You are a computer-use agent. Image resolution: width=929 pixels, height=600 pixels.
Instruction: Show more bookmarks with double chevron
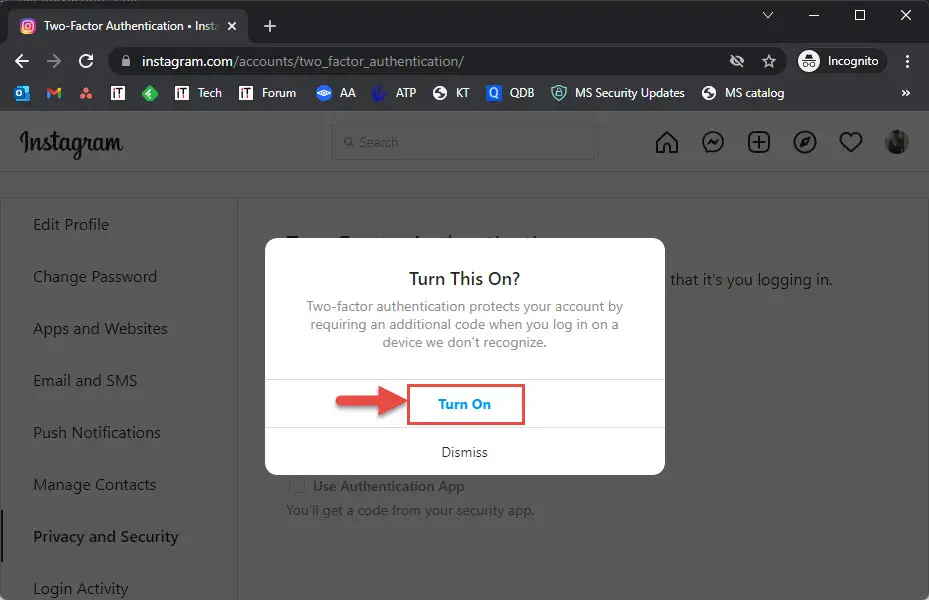(905, 93)
